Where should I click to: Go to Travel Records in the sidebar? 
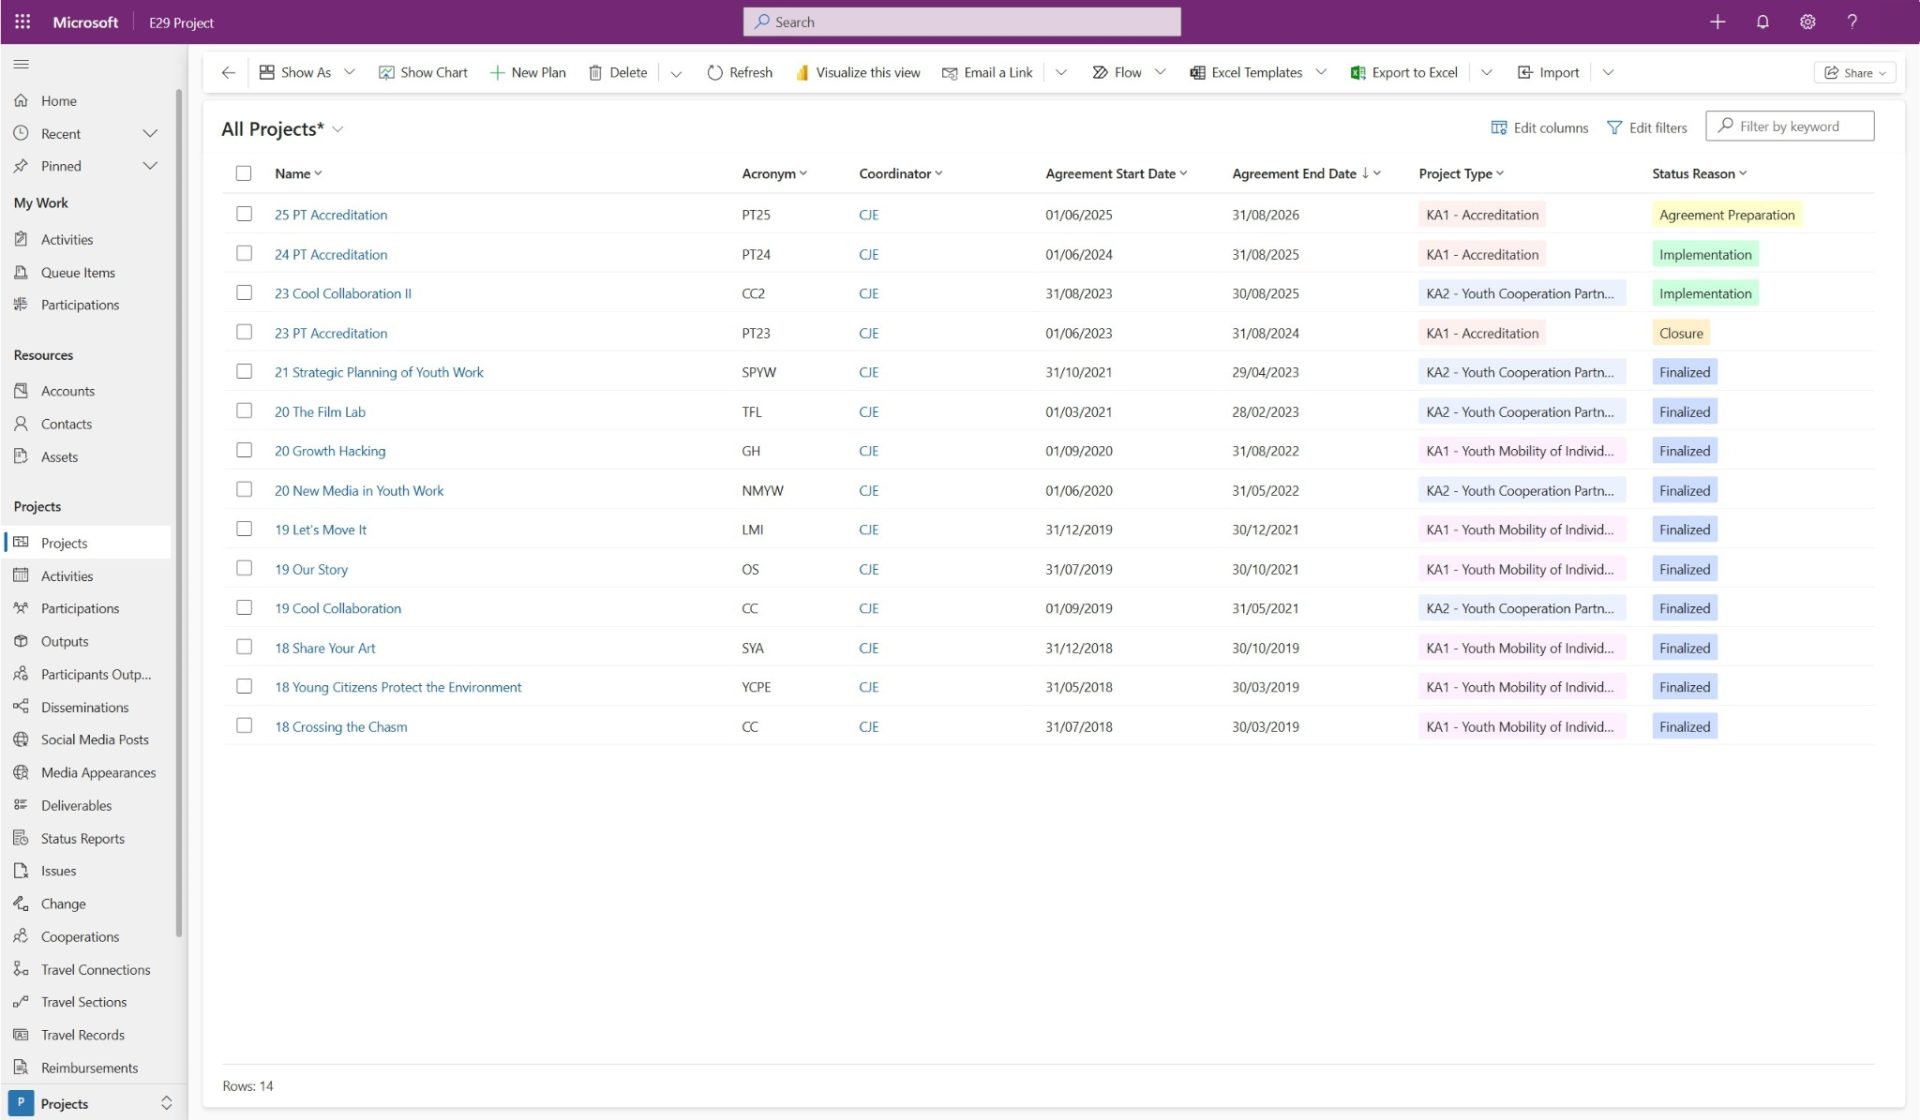82,1034
